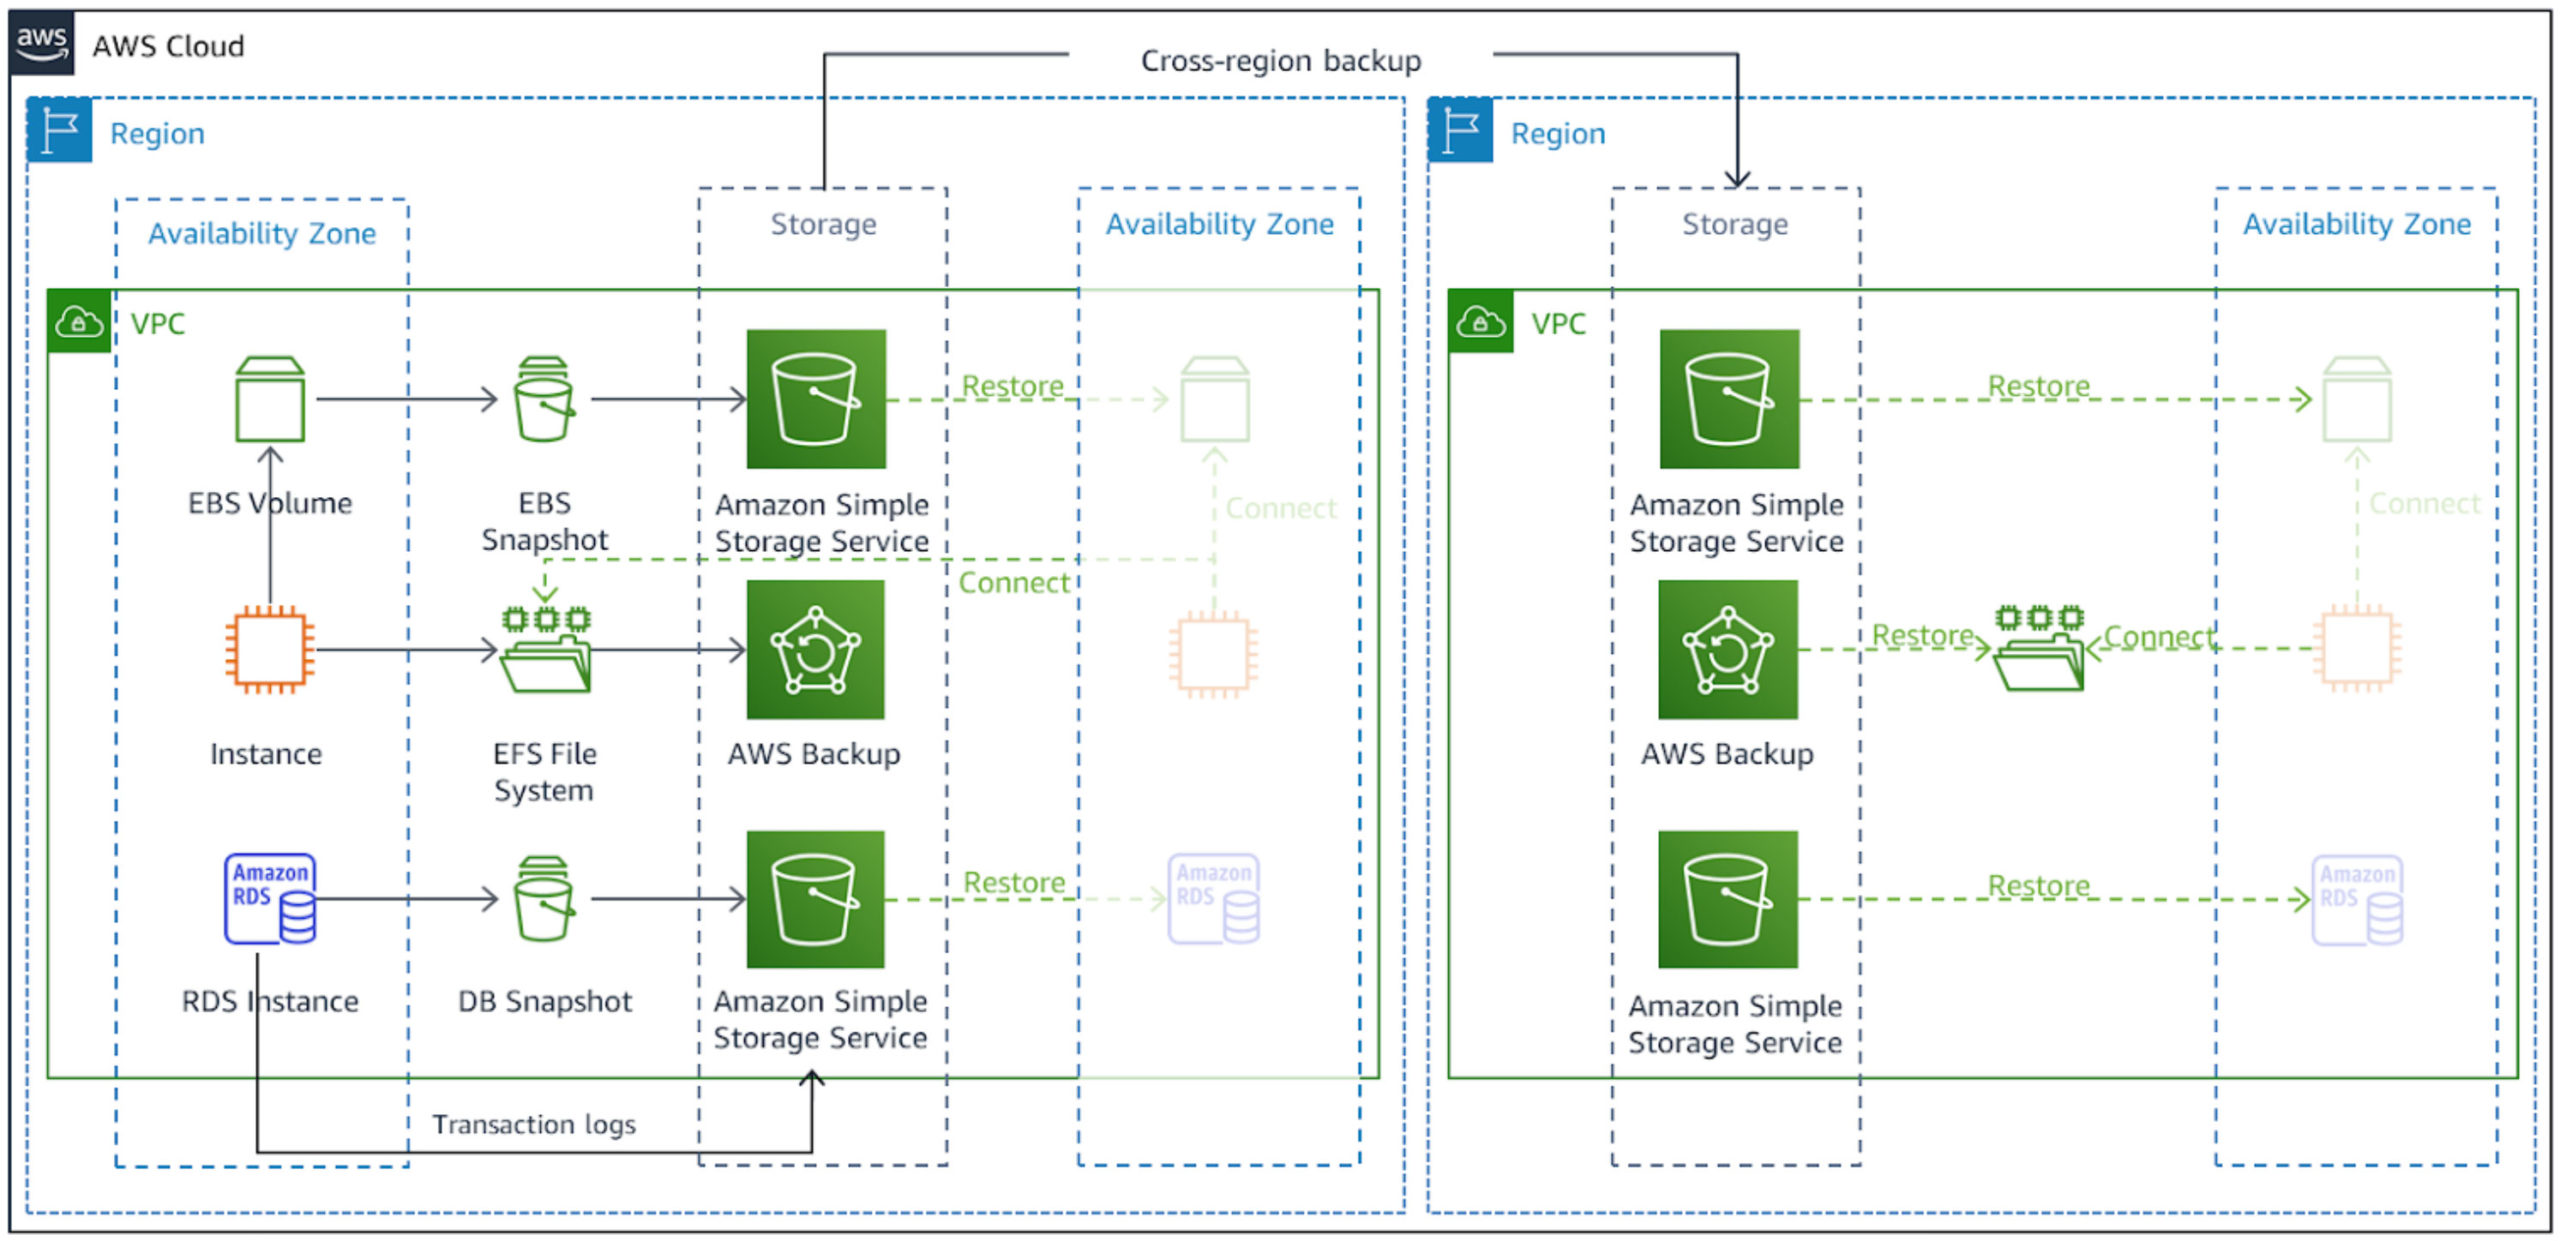Screen dimensions: 2560x1241
Task: Click the 'Instance' label under orange chip
Action: coord(266,754)
